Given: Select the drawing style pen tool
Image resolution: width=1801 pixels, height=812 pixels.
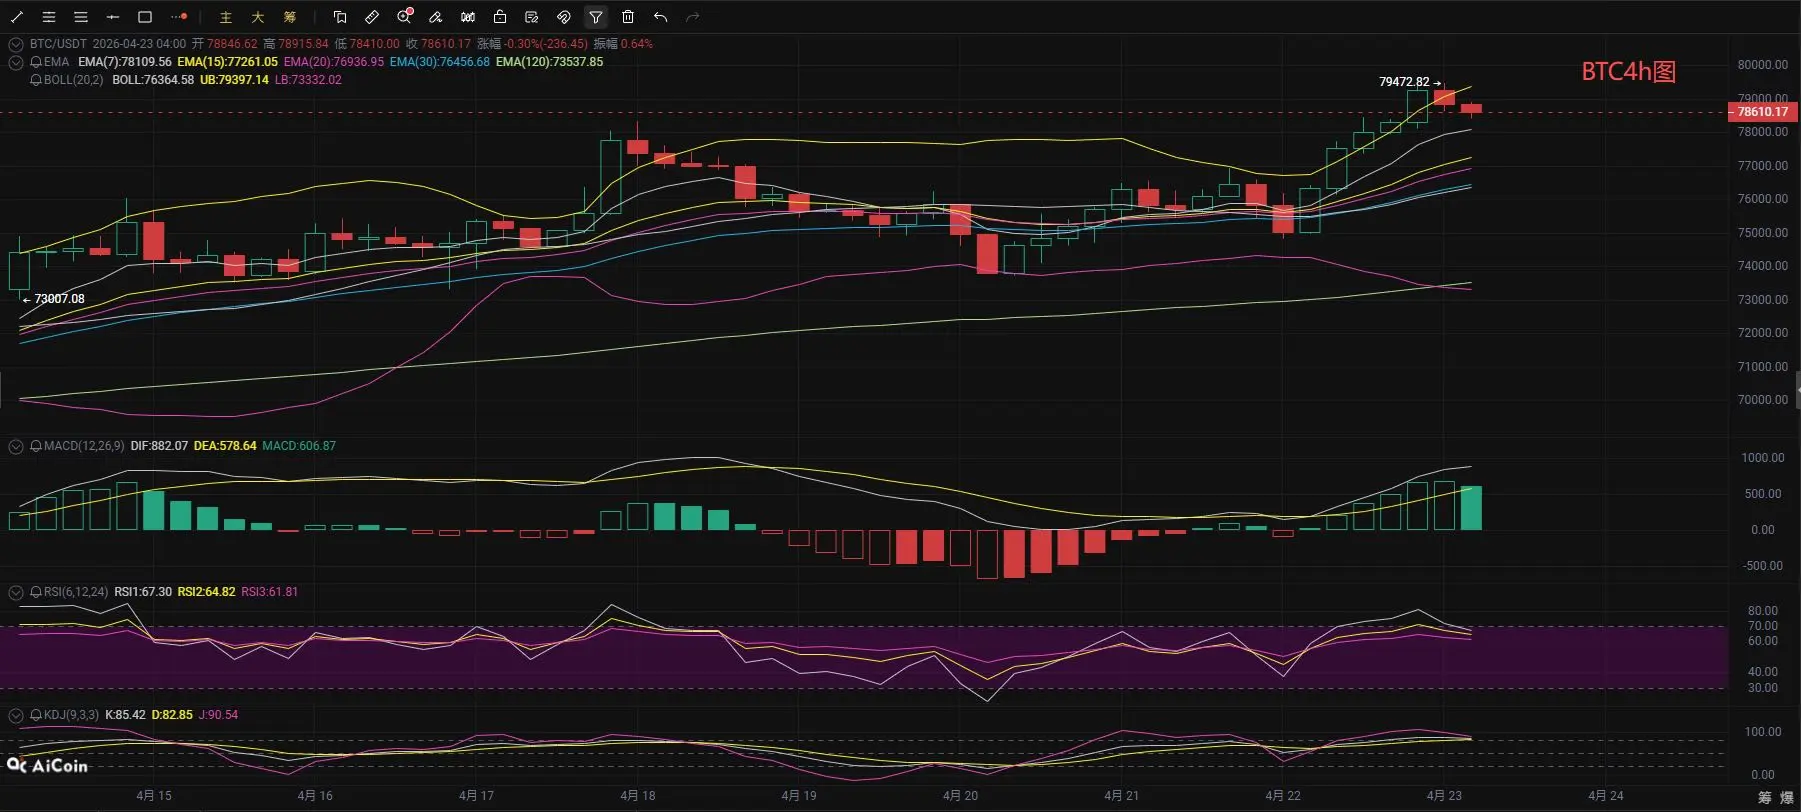Looking at the screenshot, I should coord(436,17).
